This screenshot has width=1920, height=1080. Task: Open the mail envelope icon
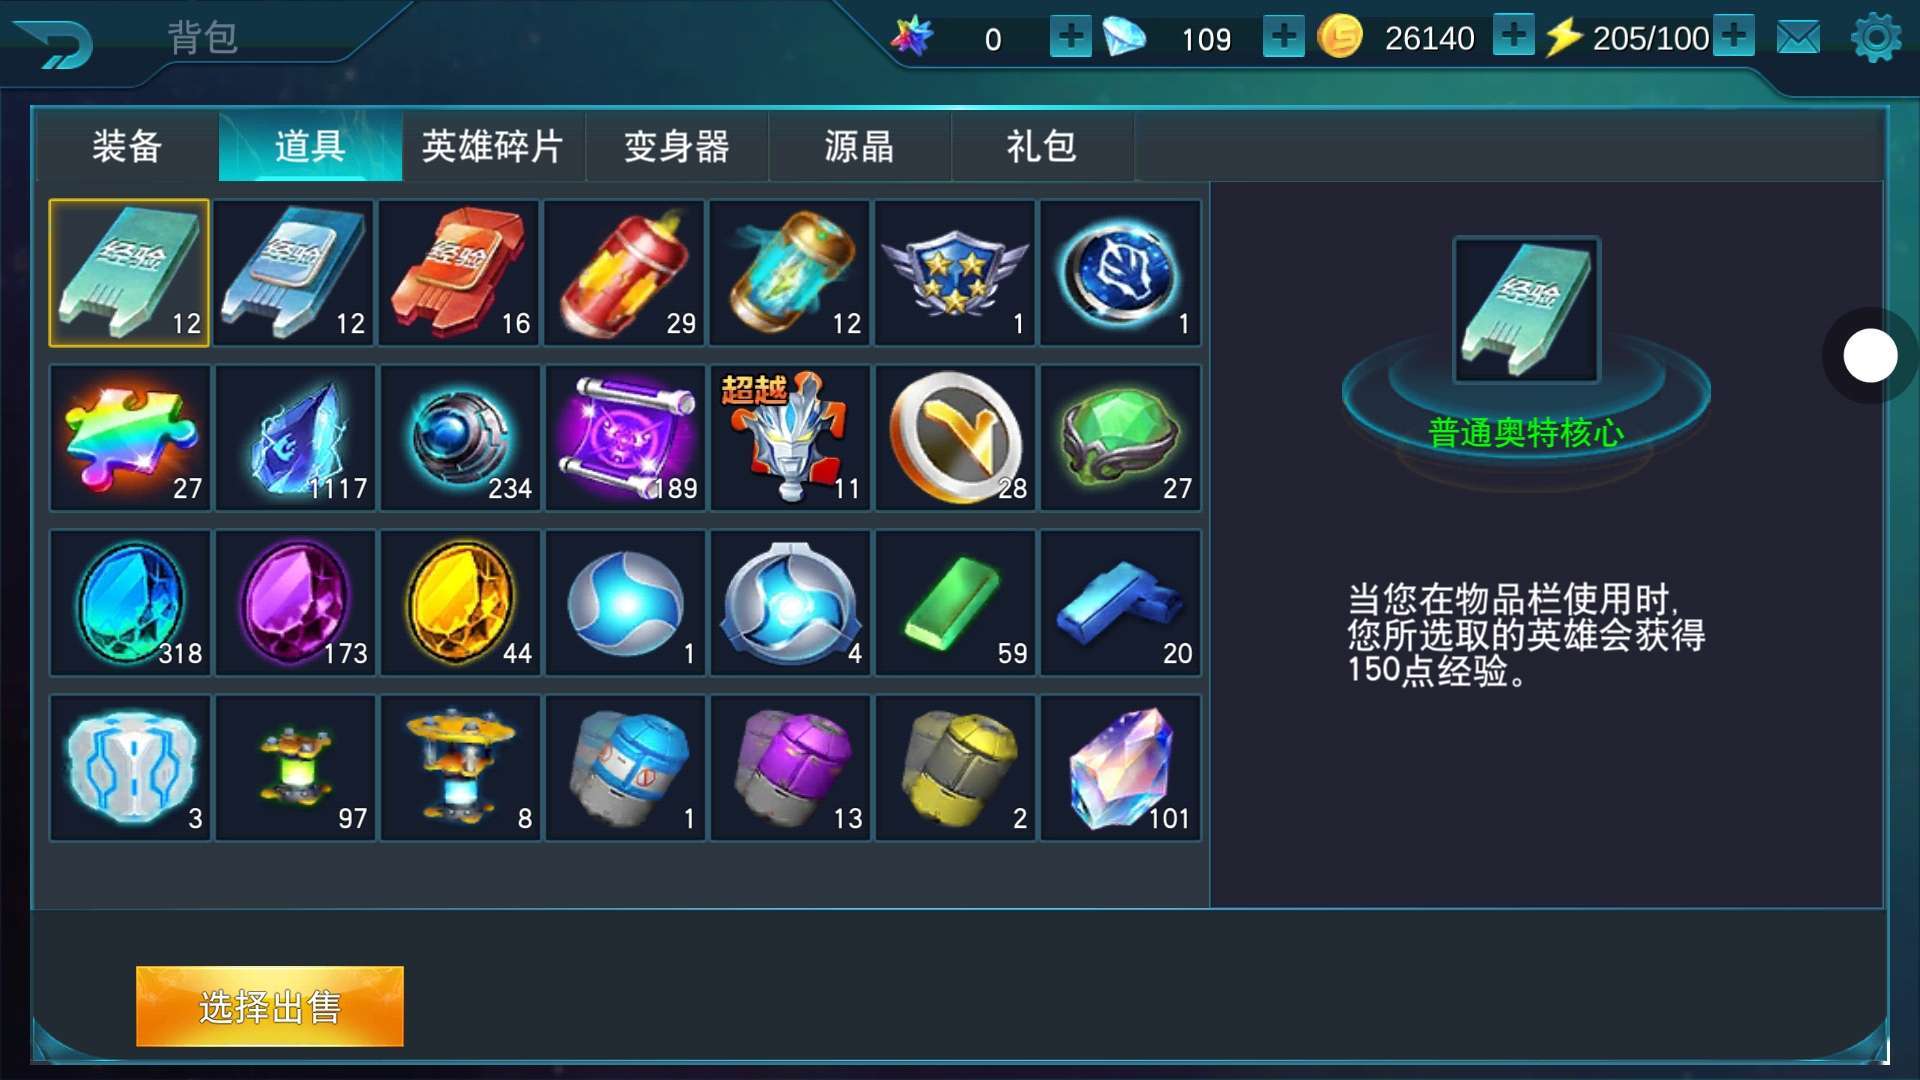pyautogui.click(x=1798, y=38)
